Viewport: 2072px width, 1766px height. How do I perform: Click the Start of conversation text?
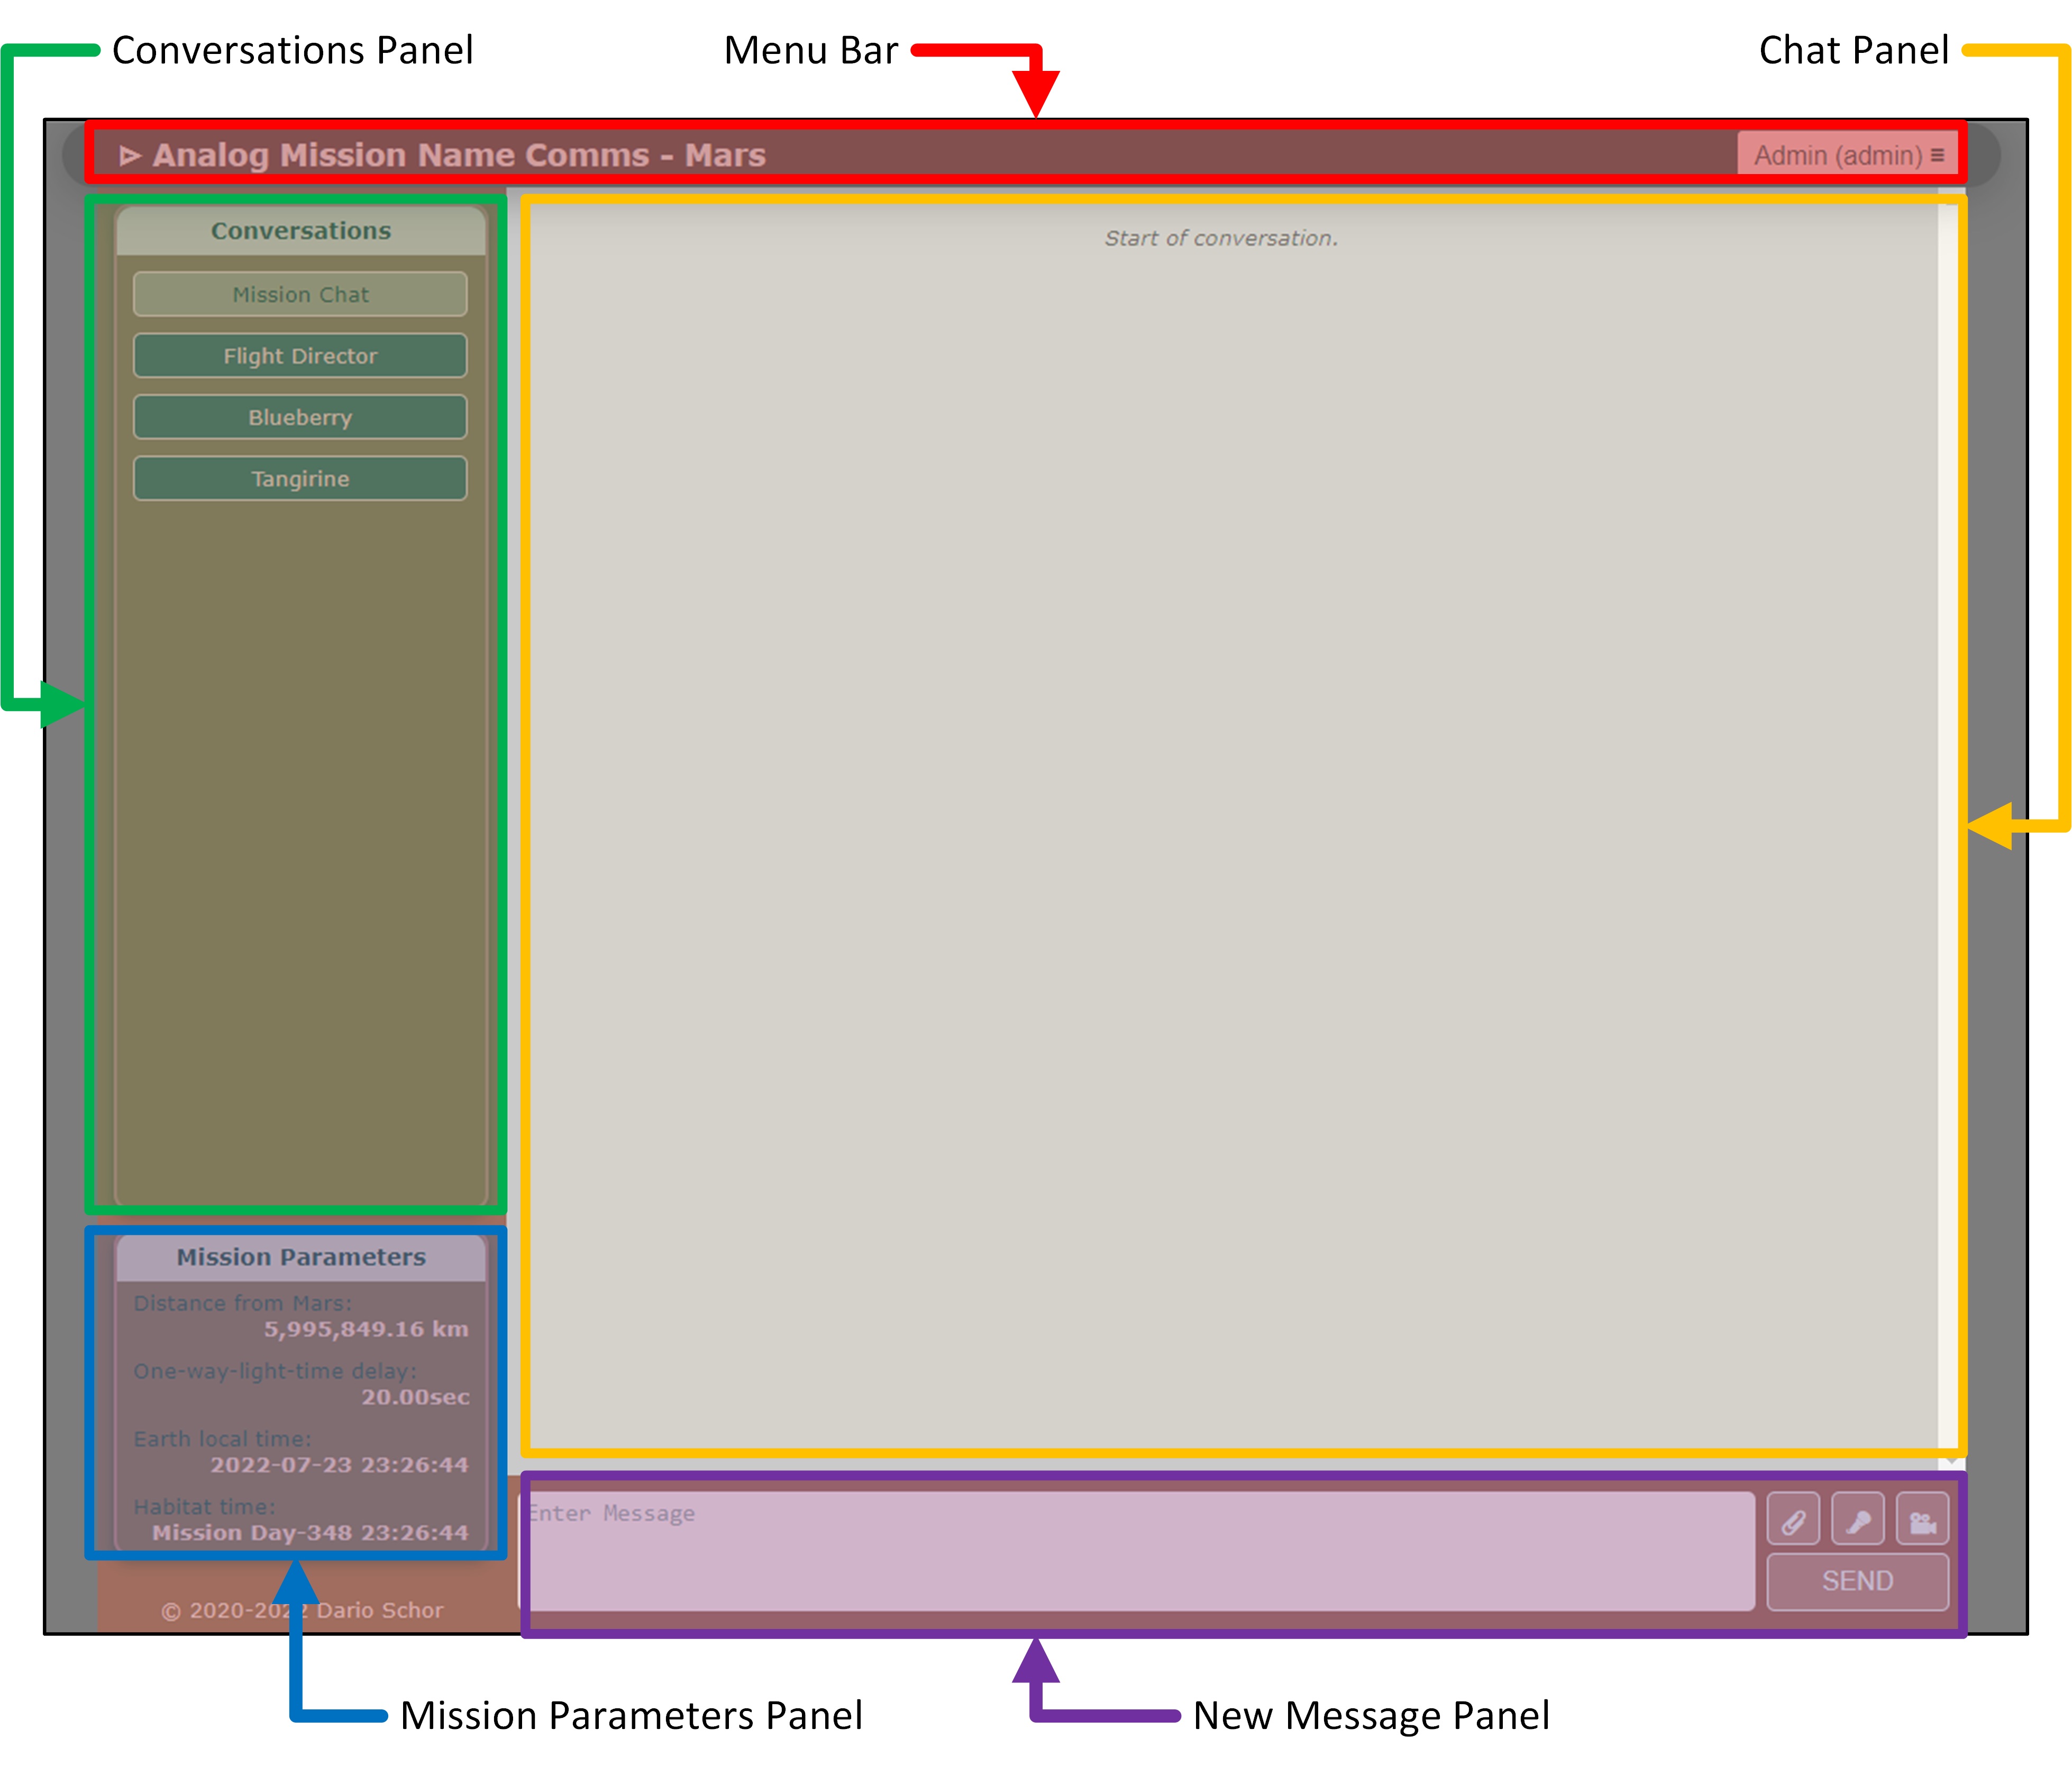1221,238
